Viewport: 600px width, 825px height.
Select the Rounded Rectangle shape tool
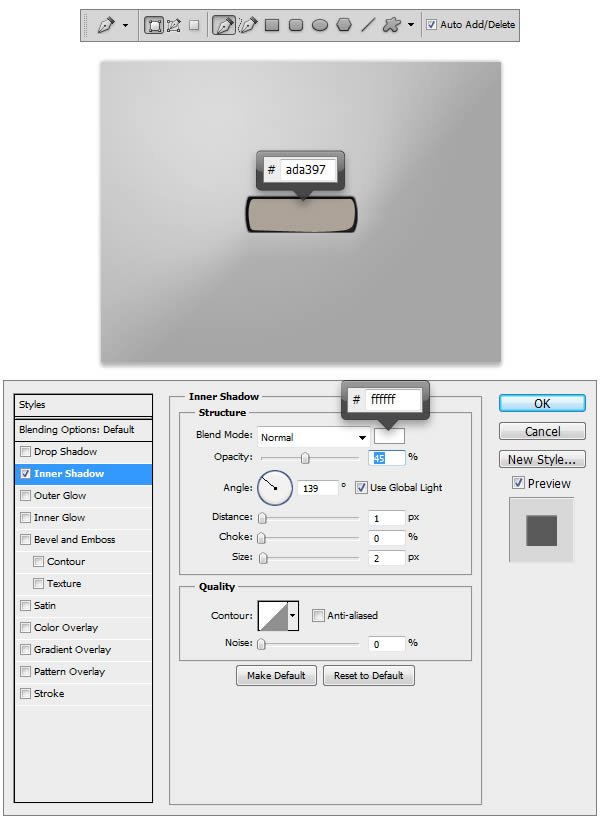click(x=296, y=25)
